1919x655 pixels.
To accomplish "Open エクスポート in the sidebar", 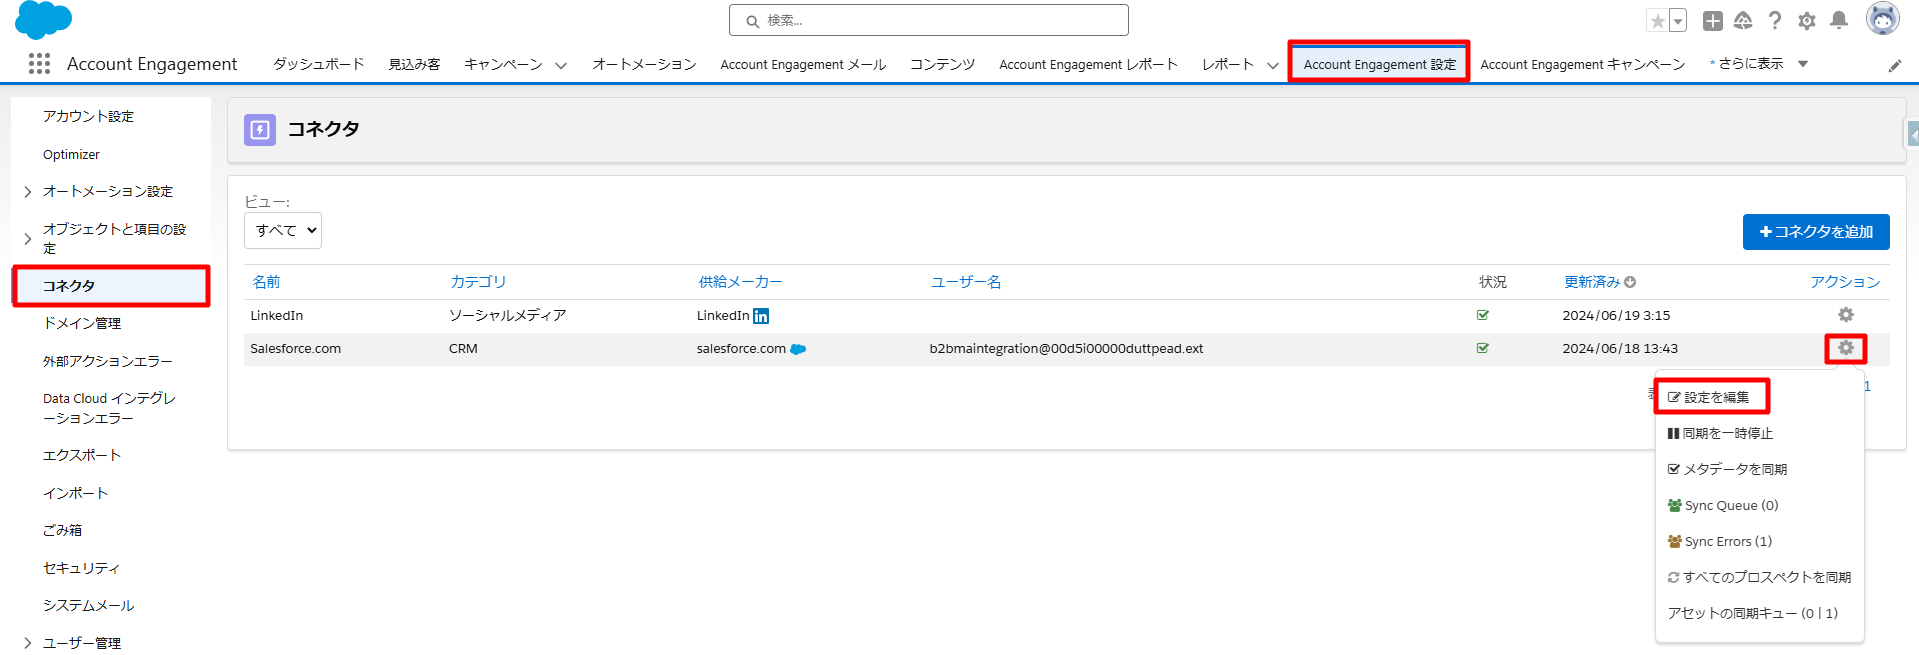I will point(82,455).
